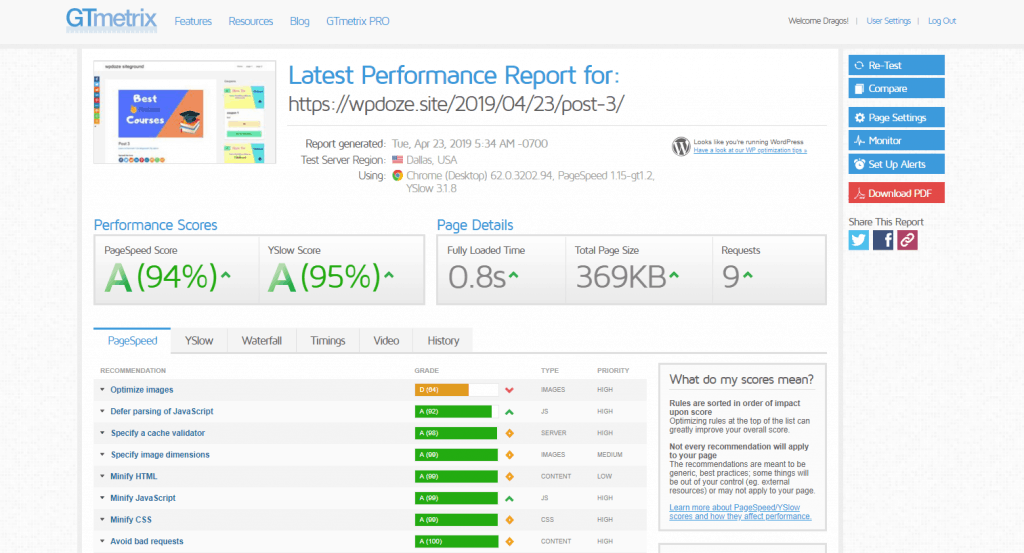
Task: Click orange diamond for Specify a cache validator
Action: (509, 434)
